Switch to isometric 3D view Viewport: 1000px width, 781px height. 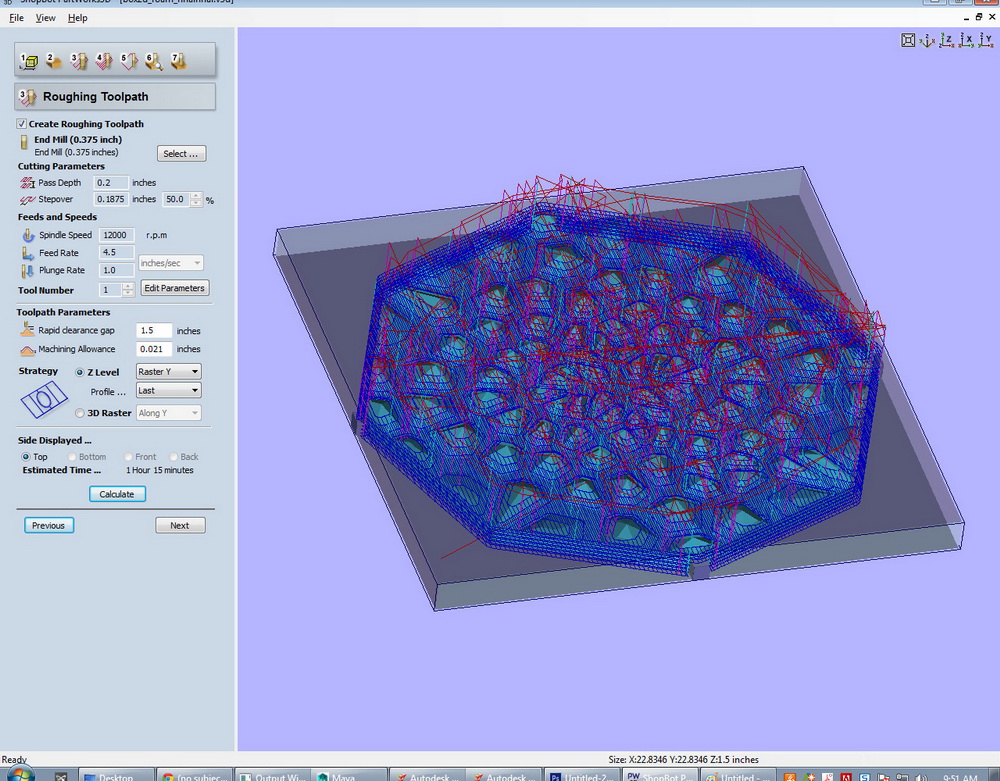927,40
